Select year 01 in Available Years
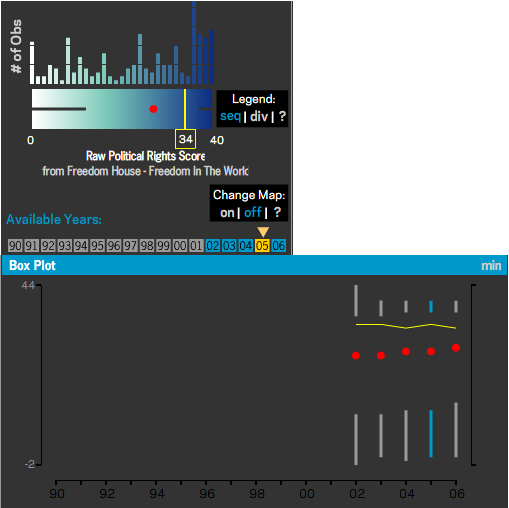 click(x=196, y=246)
